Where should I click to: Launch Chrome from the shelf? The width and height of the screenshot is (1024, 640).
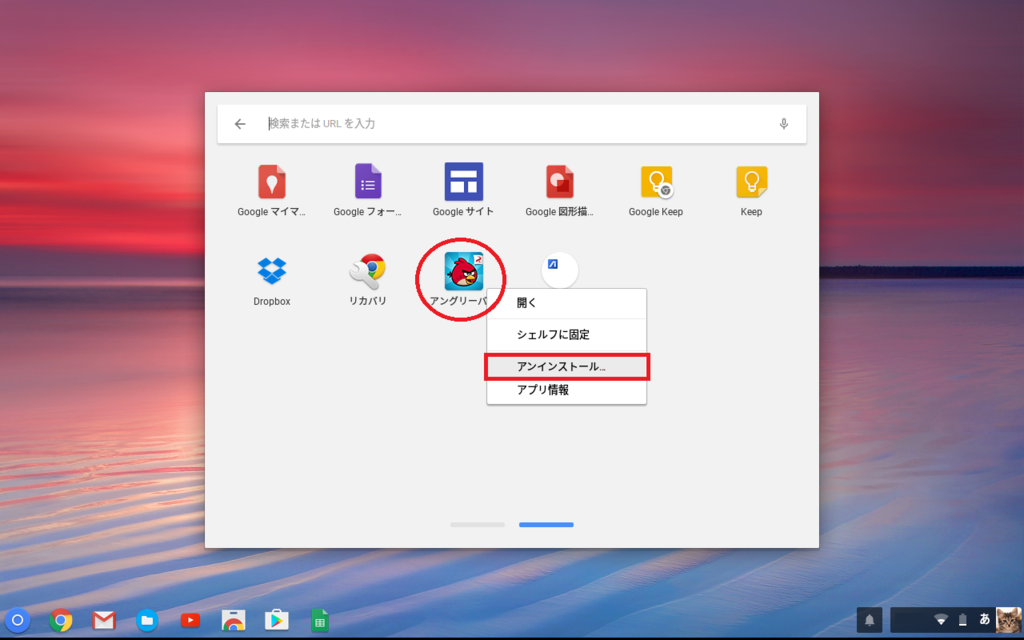61,620
